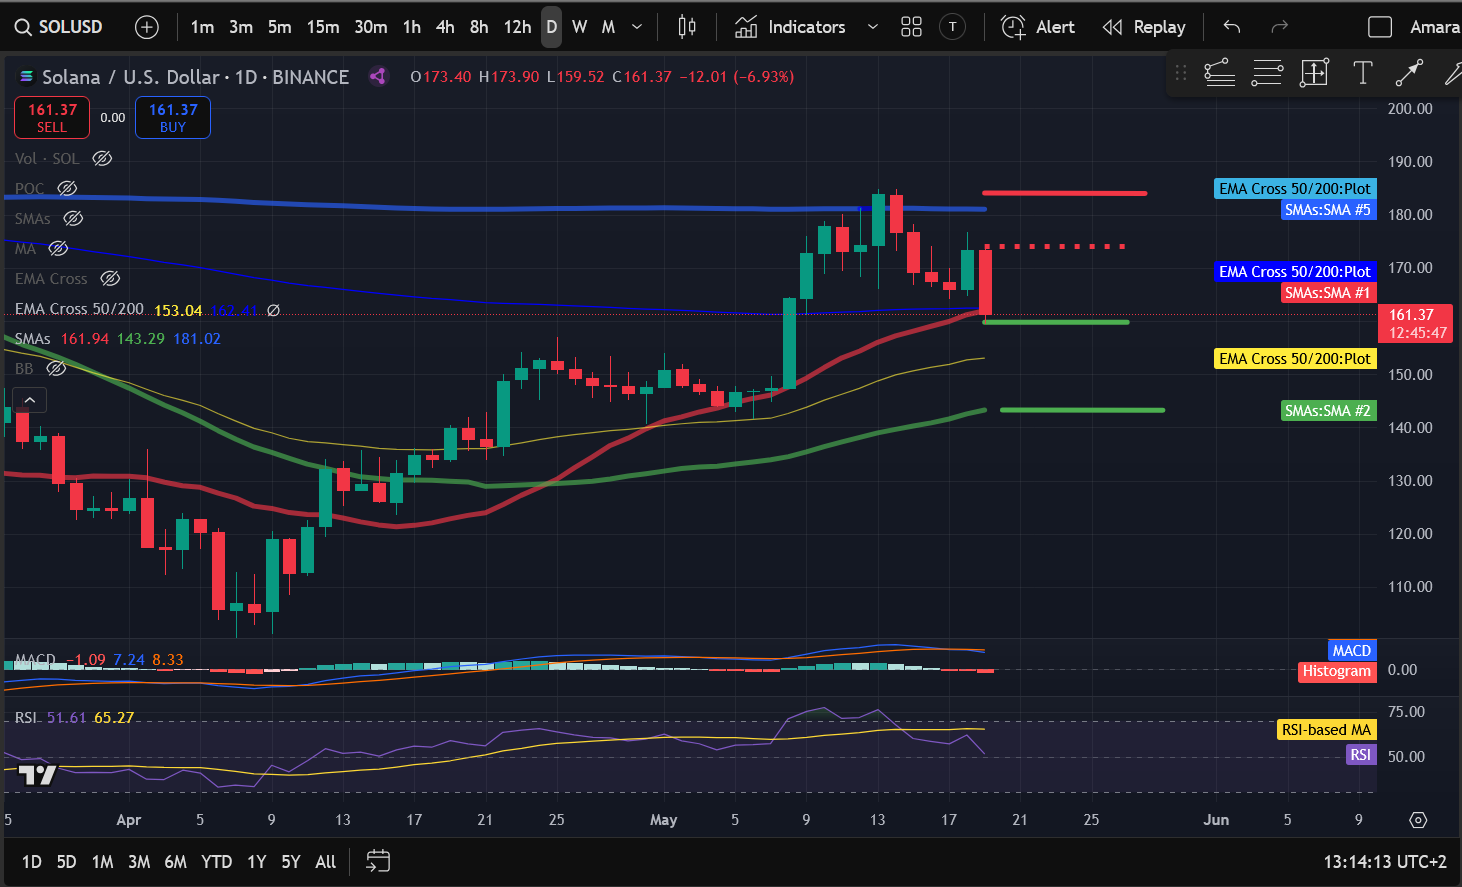Click the SMAs:SMA #2 price label
Image resolution: width=1462 pixels, height=887 pixels.
1328,411
